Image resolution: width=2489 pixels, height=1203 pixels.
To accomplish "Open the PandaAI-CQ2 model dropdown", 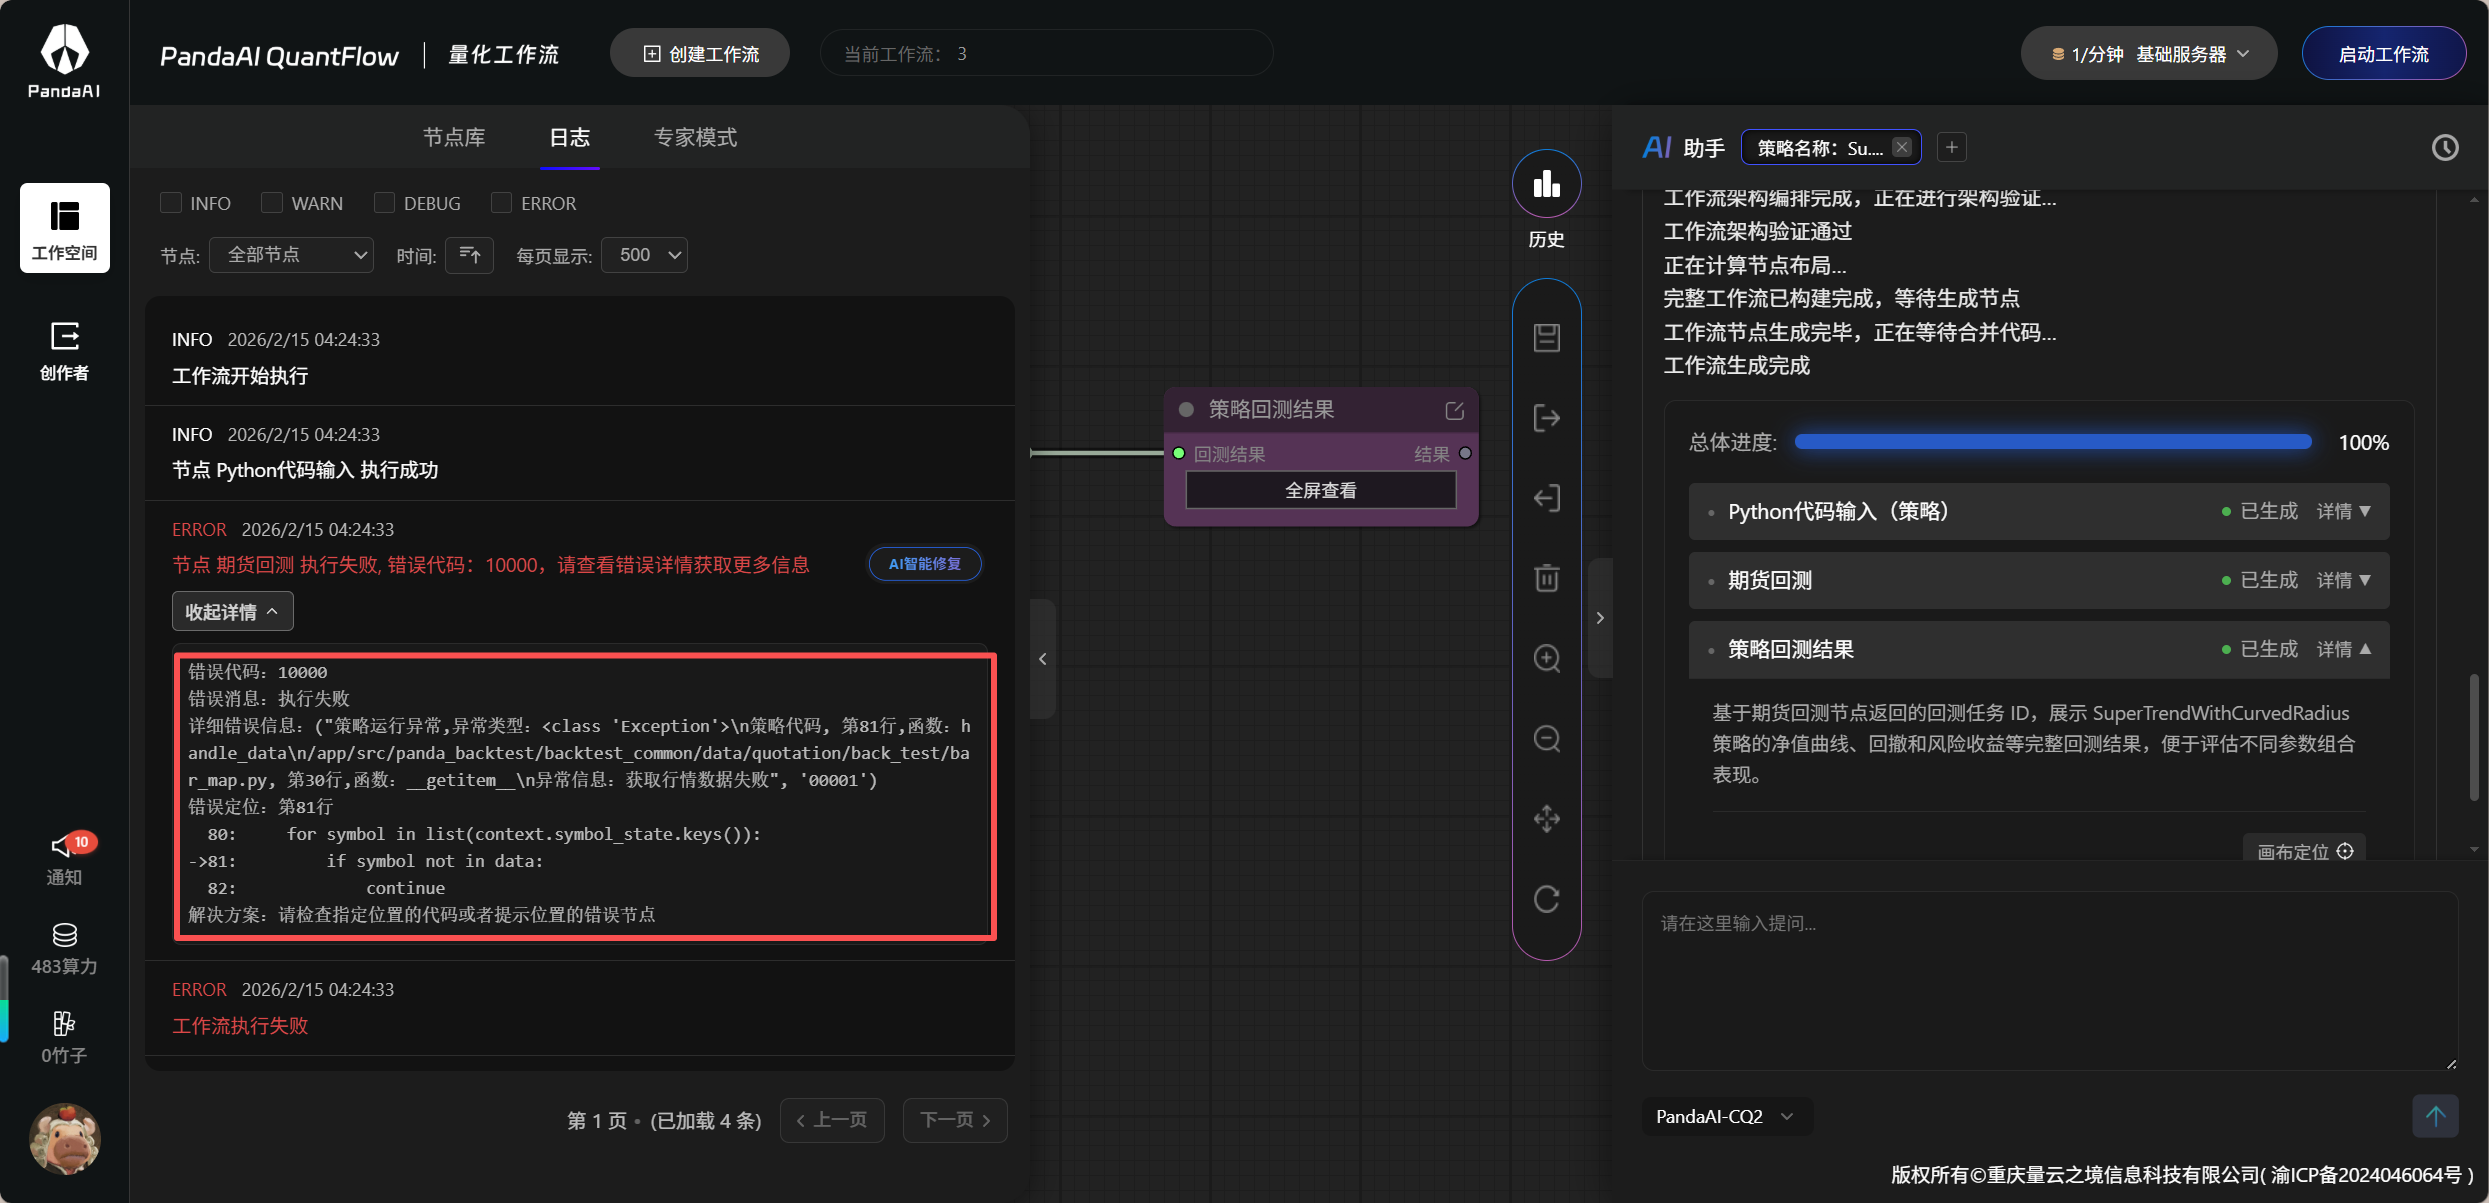I will [x=1726, y=1116].
